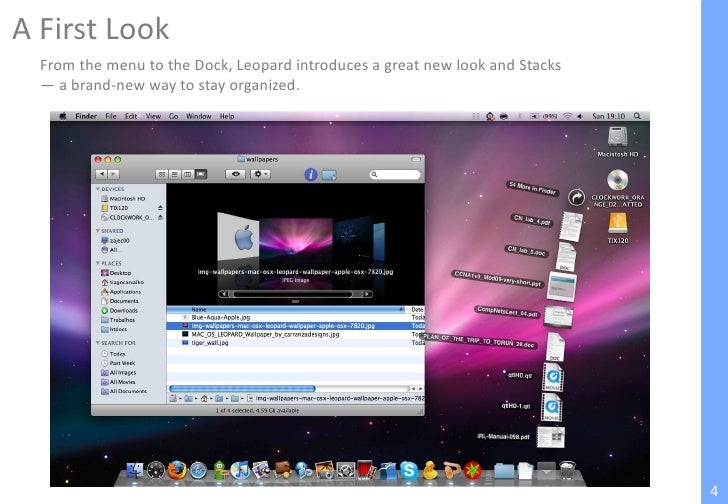Eject the TIX120 device in sidebar

point(160,207)
